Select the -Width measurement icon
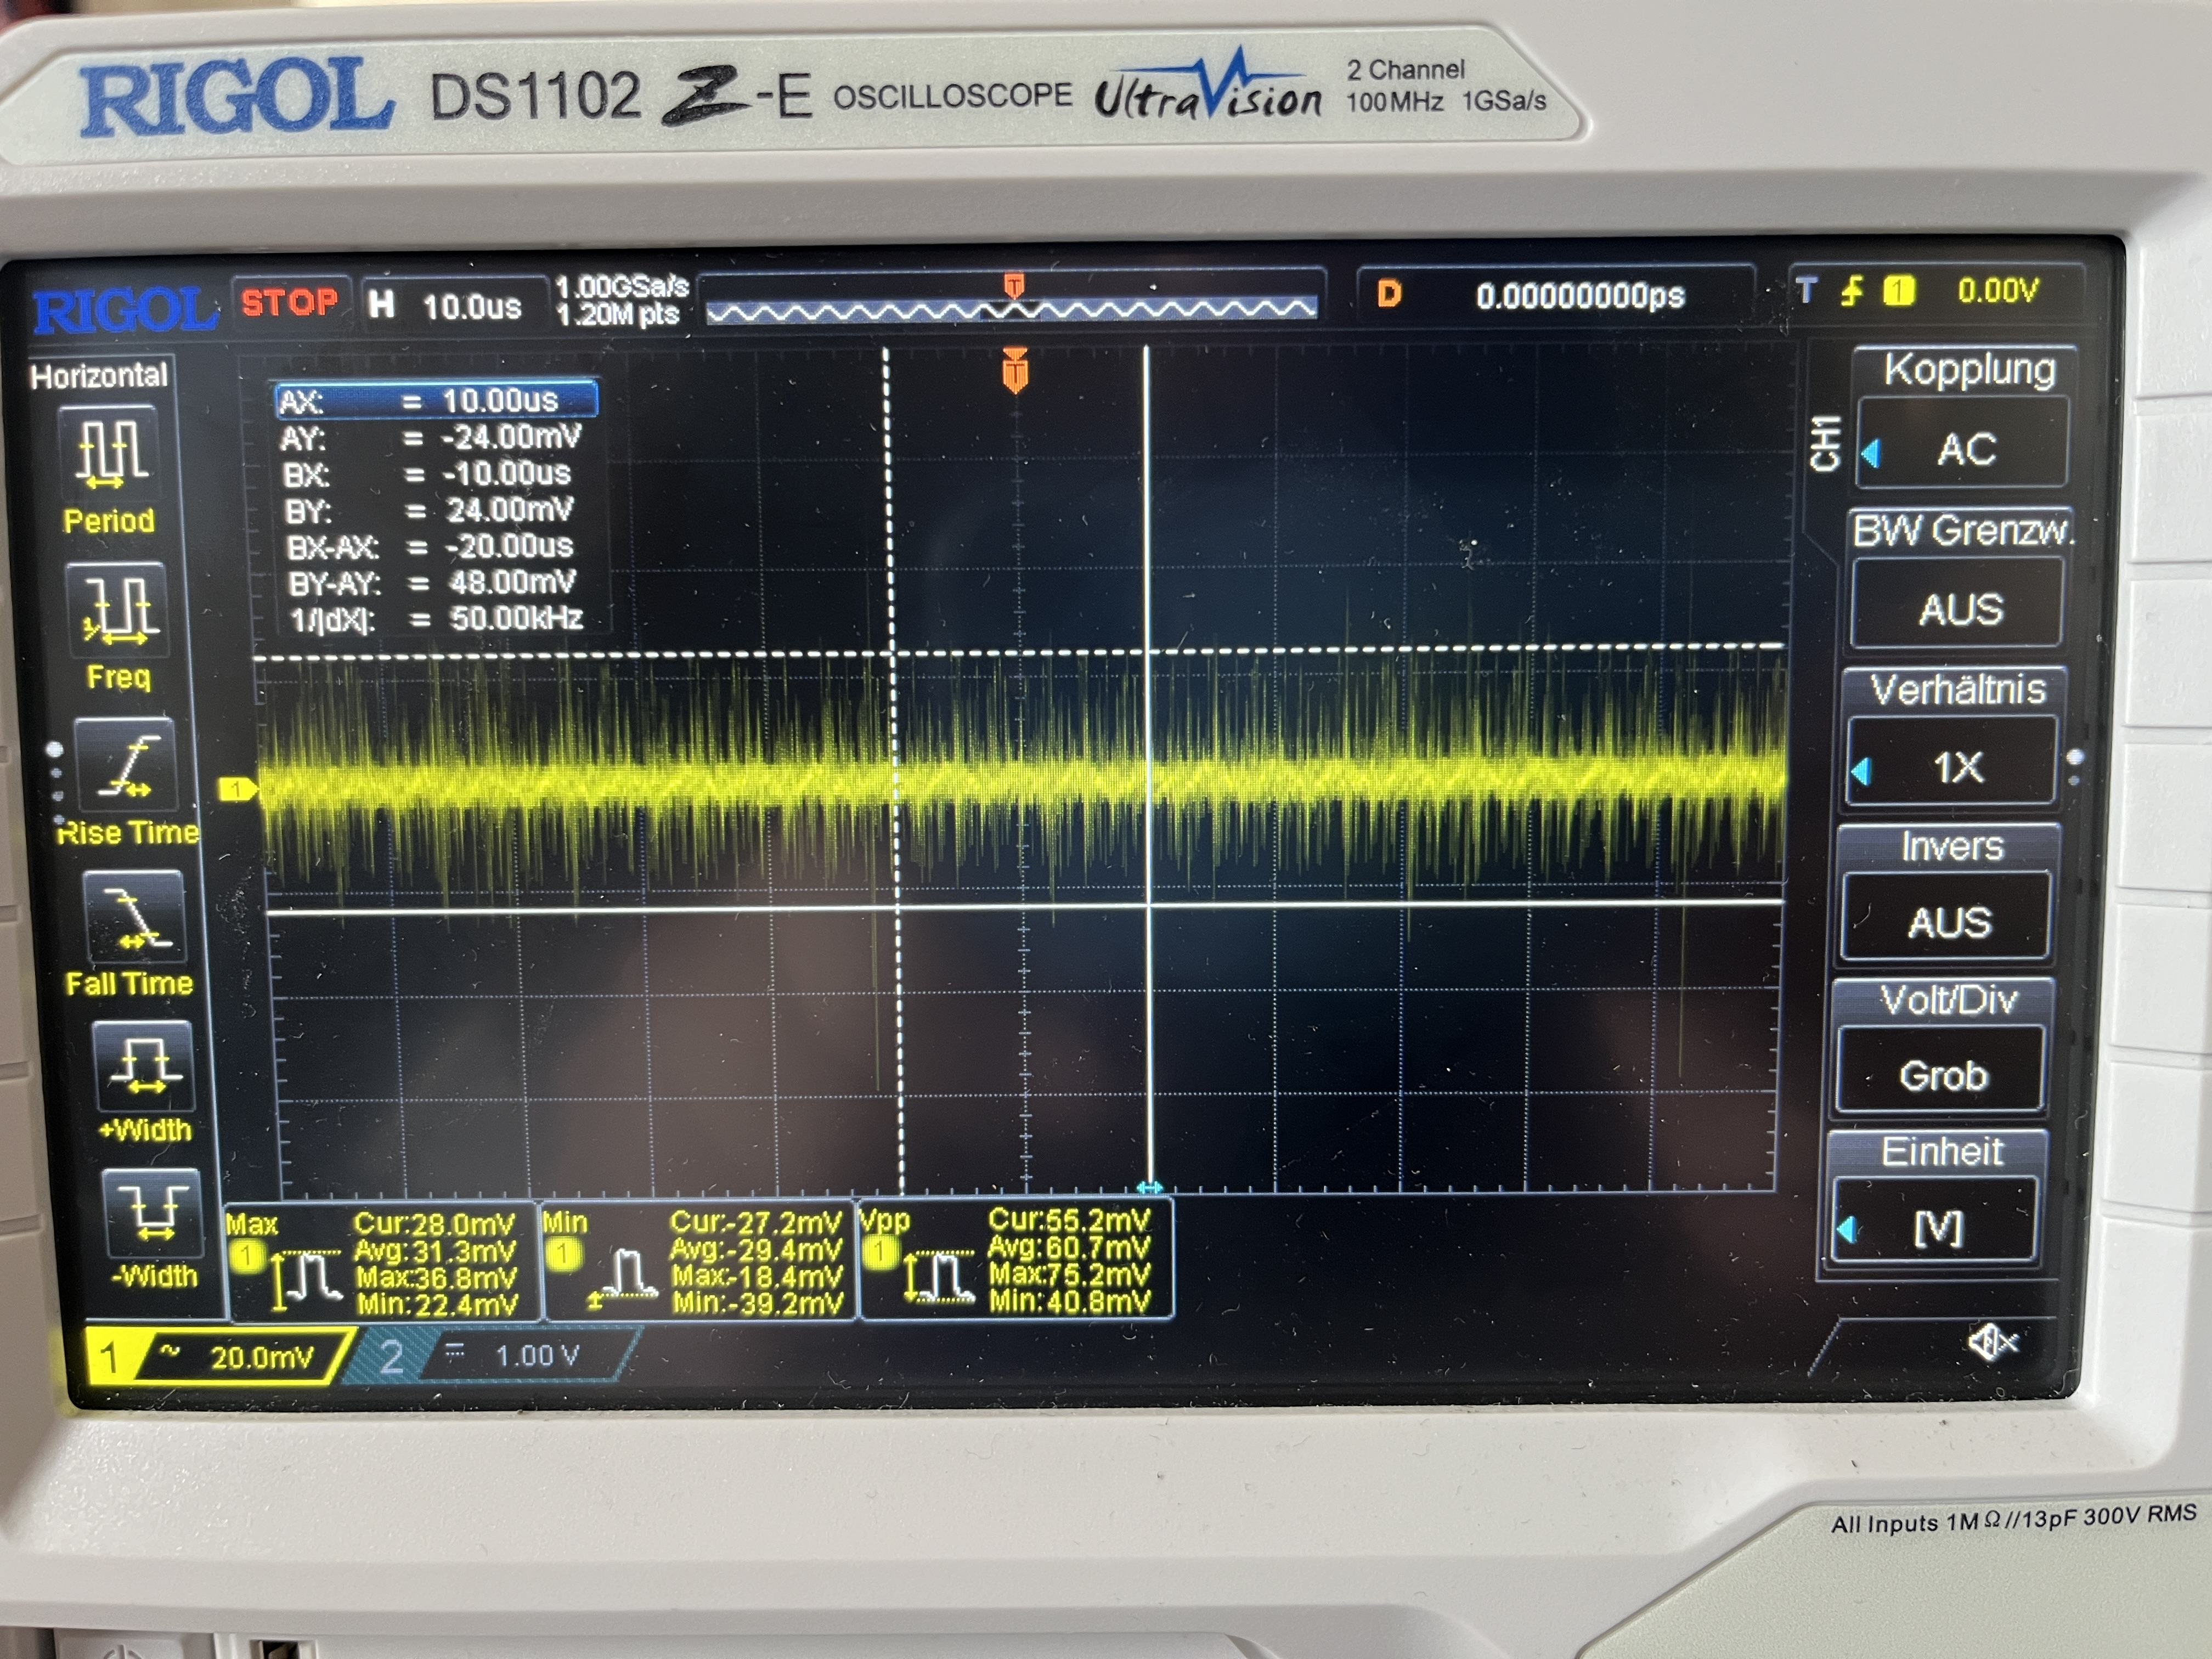 [x=153, y=1212]
